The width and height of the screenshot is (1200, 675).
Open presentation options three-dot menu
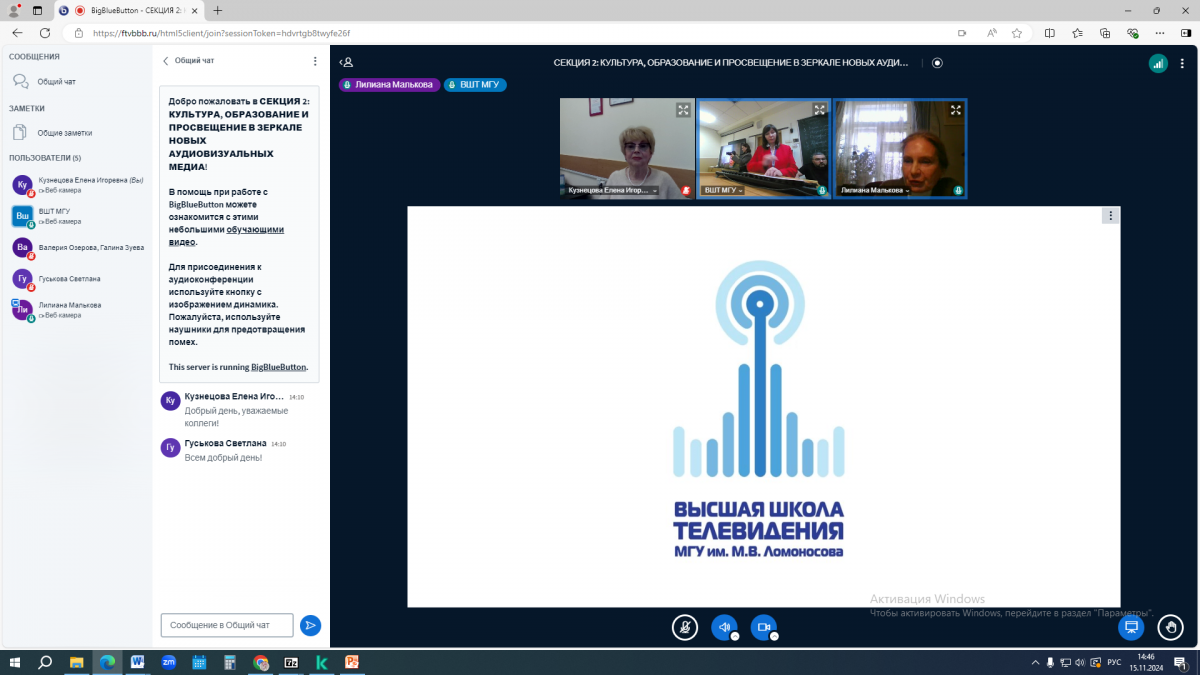tap(1110, 215)
